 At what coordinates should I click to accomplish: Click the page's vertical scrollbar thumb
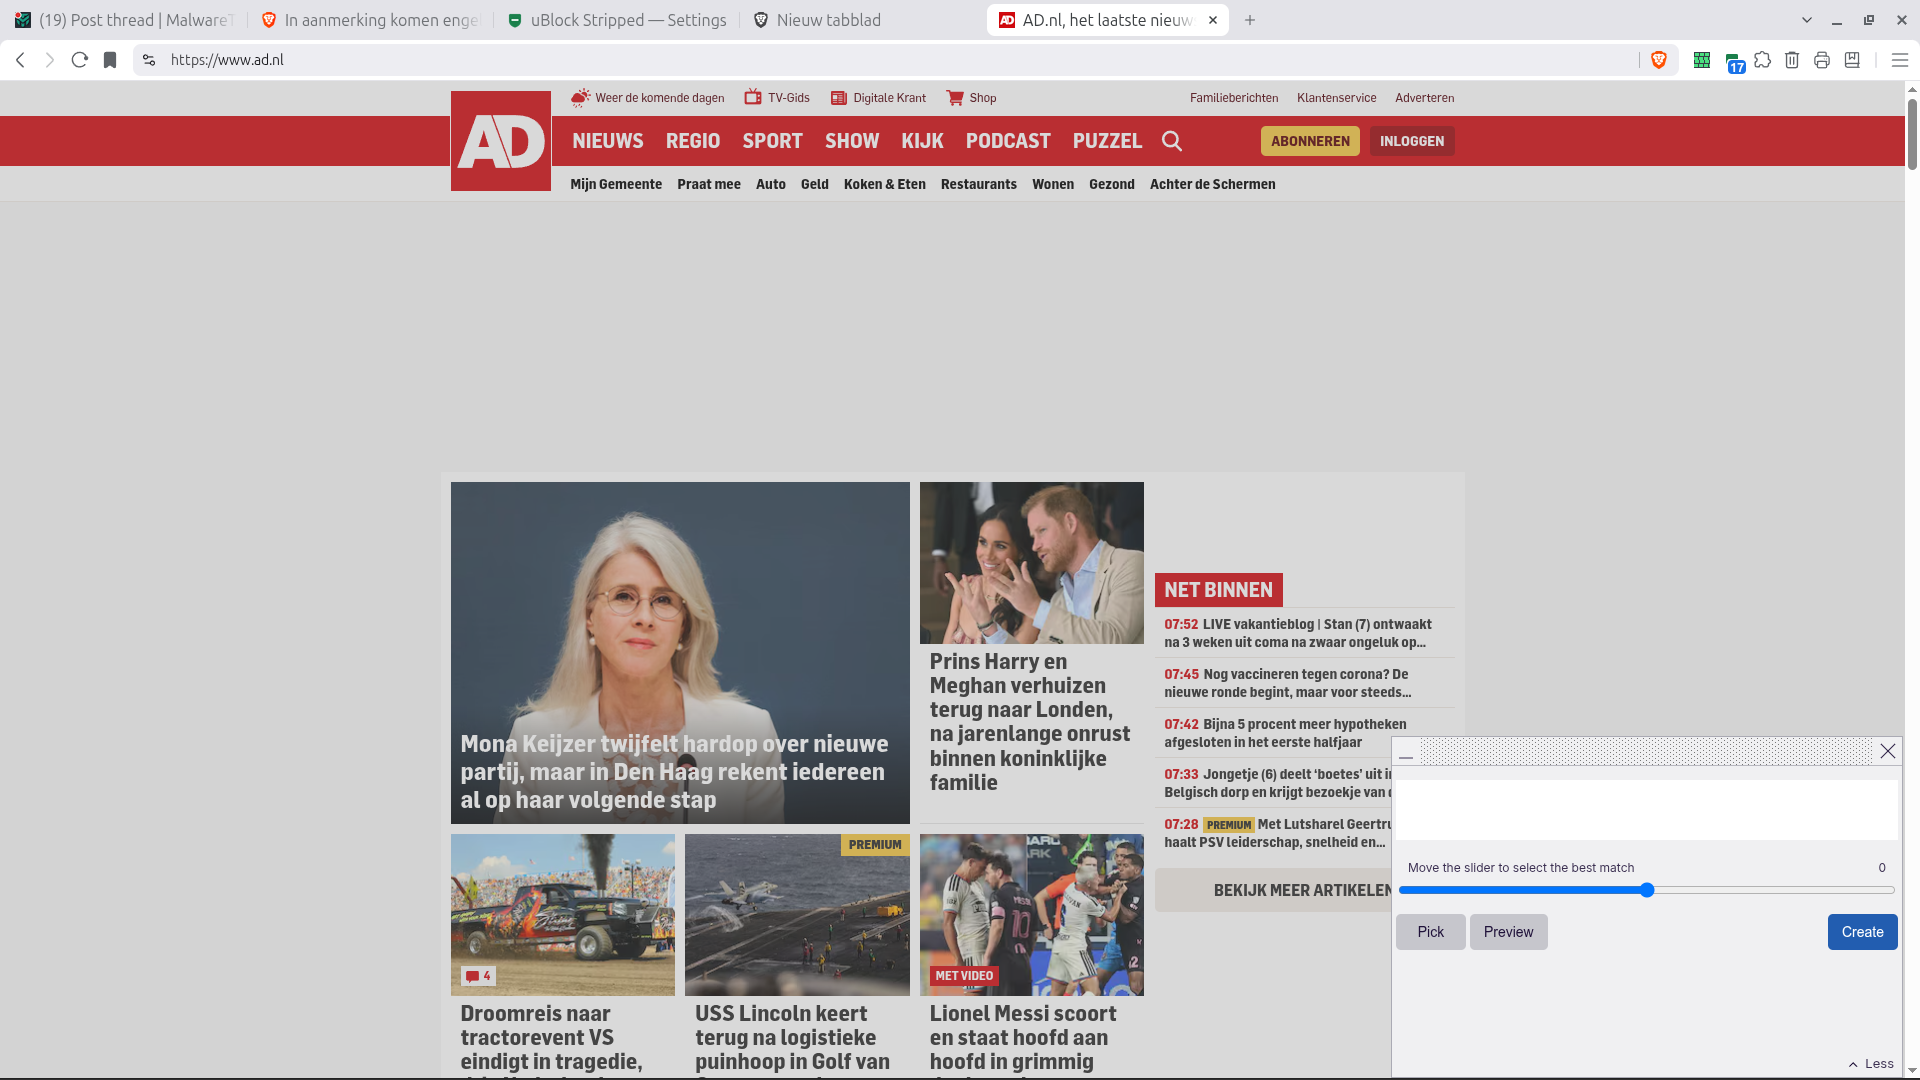(x=1912, y=134)
